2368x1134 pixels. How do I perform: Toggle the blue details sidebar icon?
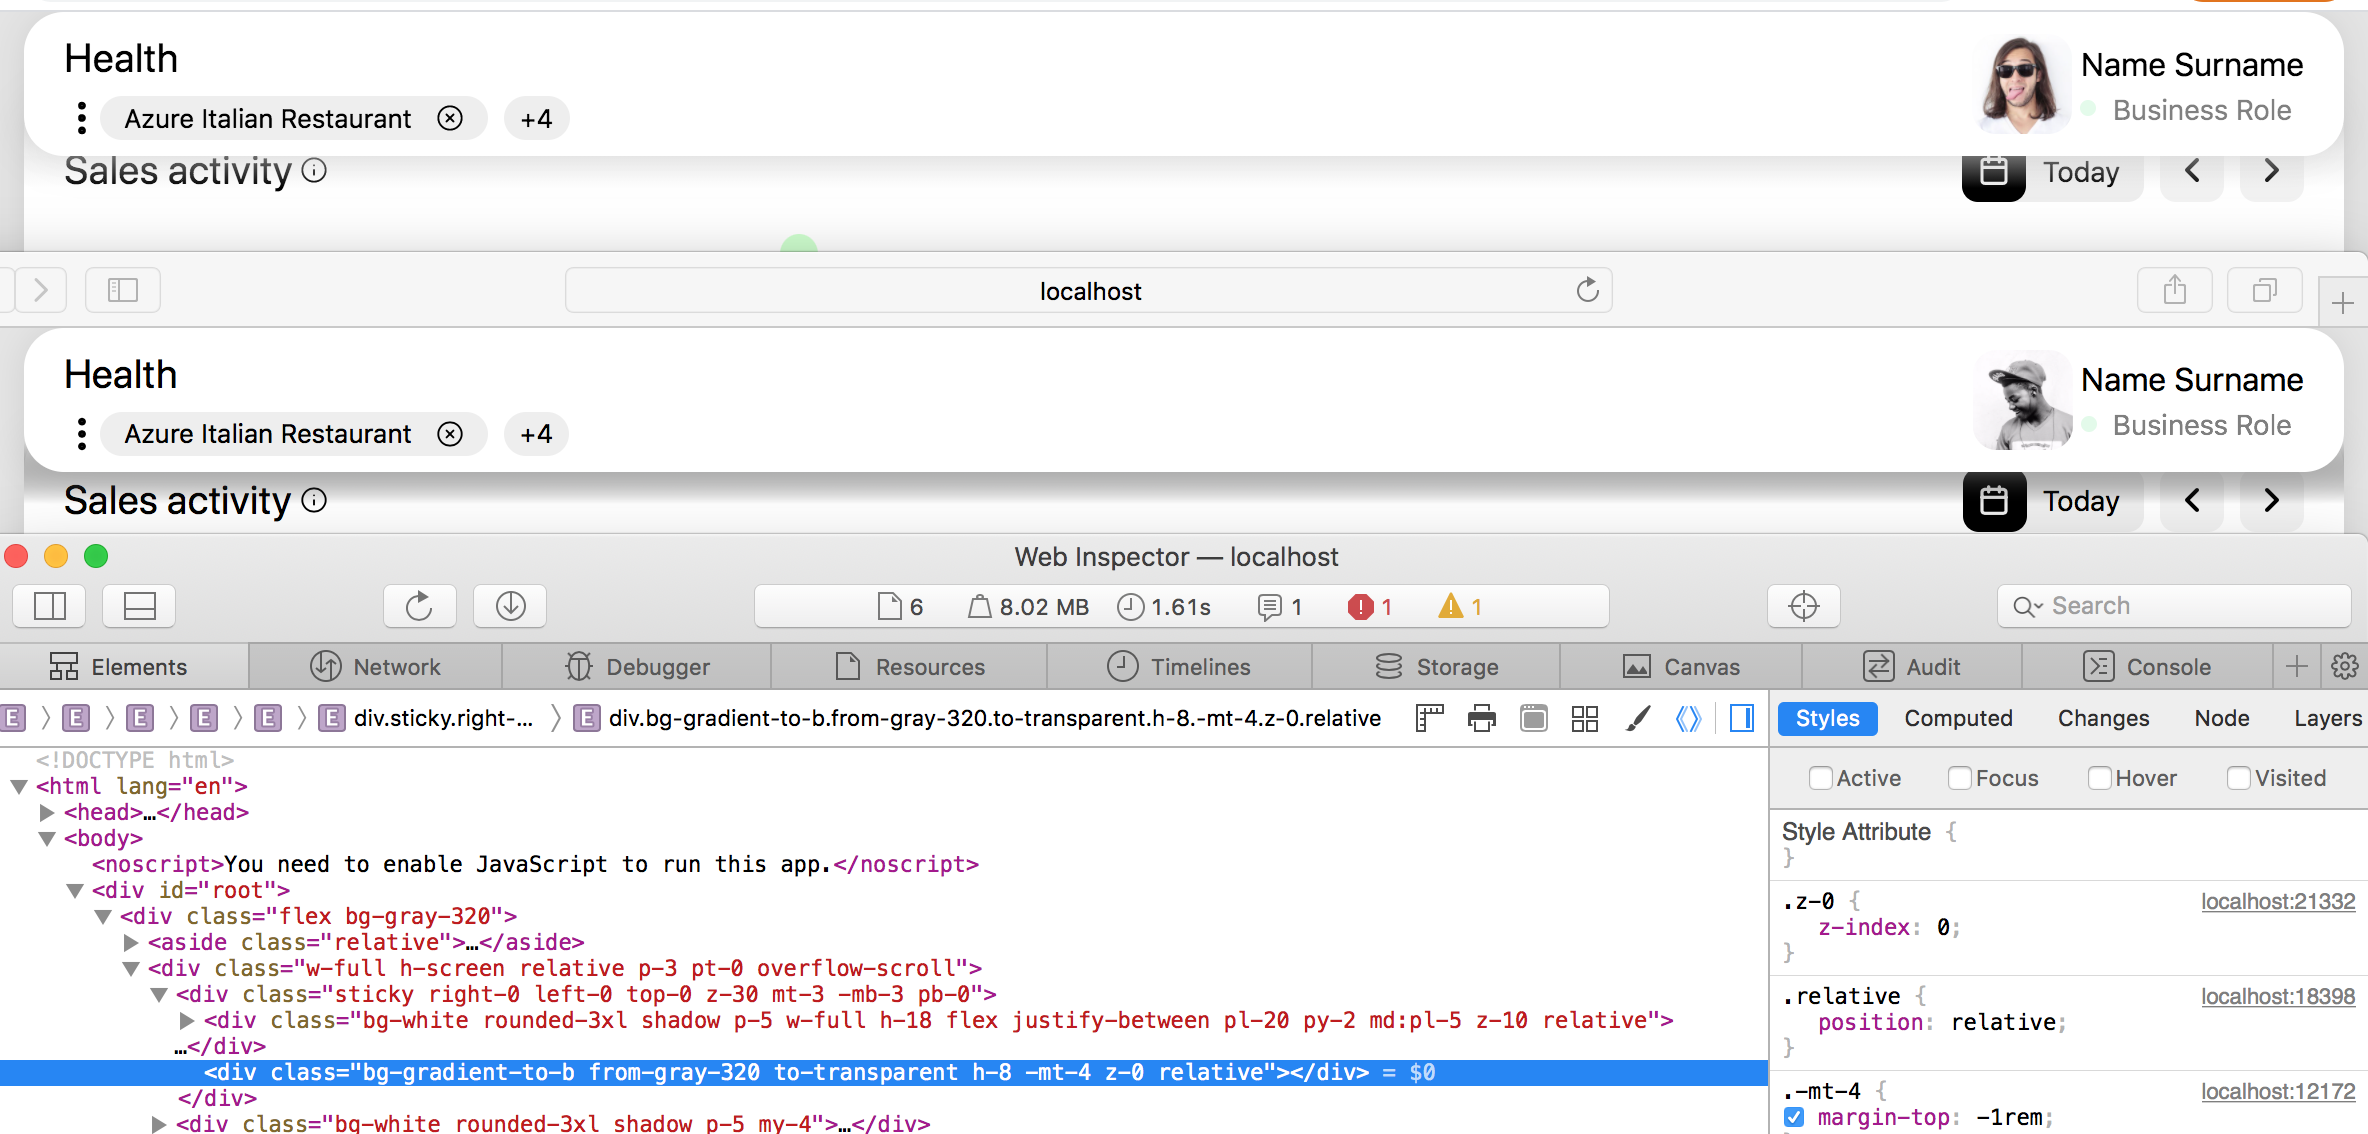point(1741,718)
